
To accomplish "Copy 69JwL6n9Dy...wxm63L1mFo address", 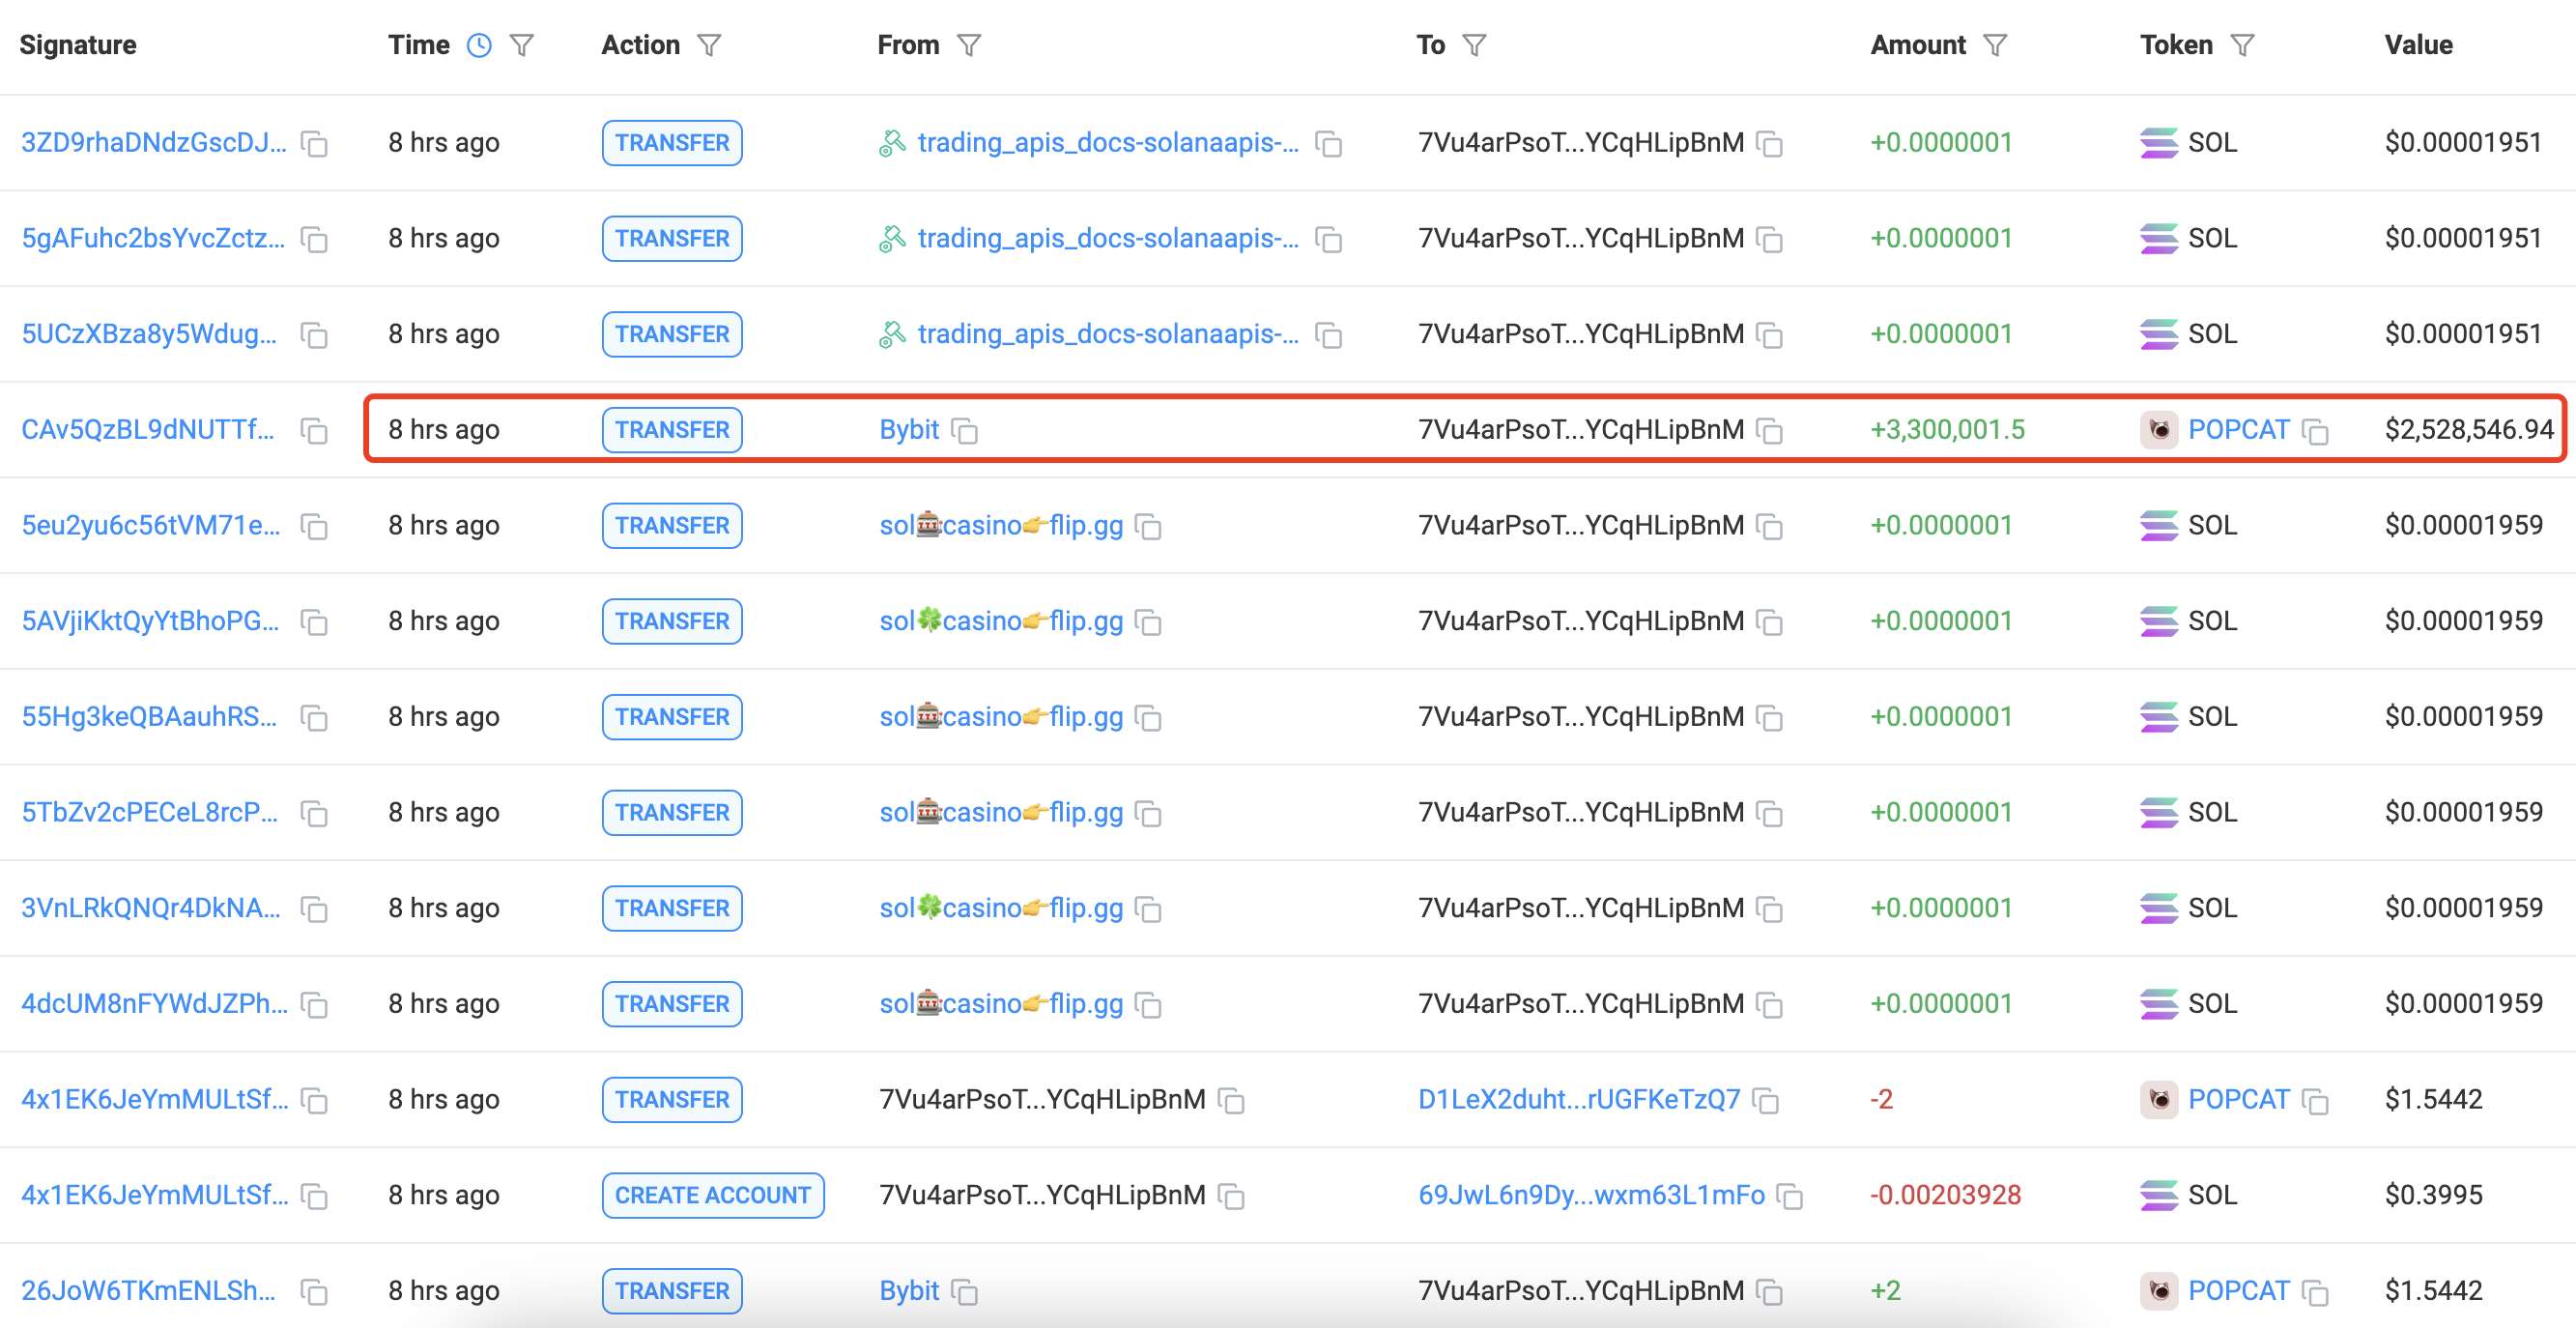I will (x=1789, y=1196).
